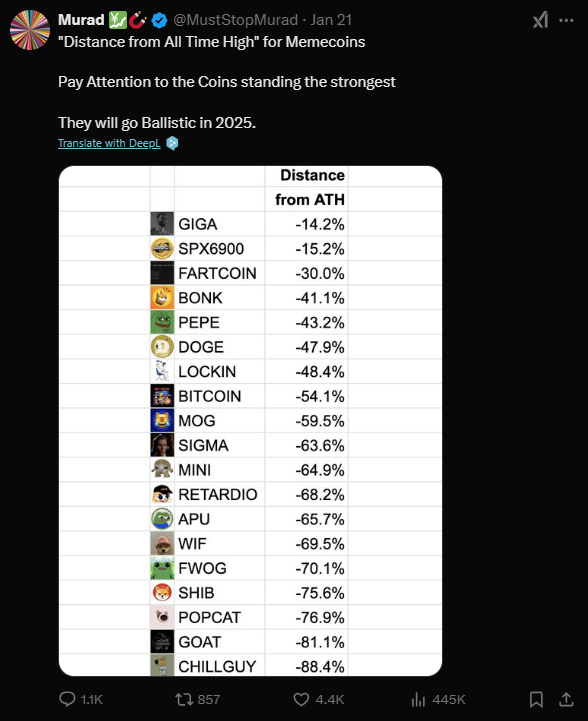
Task: Click the DOGE coin logo in image
Action: 162,347
